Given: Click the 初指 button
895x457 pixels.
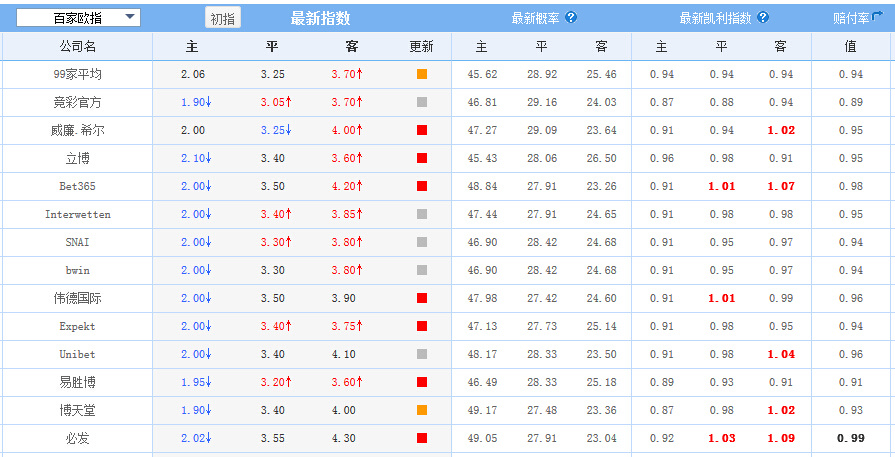Looking at the screenshot, I should tap(223, 18).
